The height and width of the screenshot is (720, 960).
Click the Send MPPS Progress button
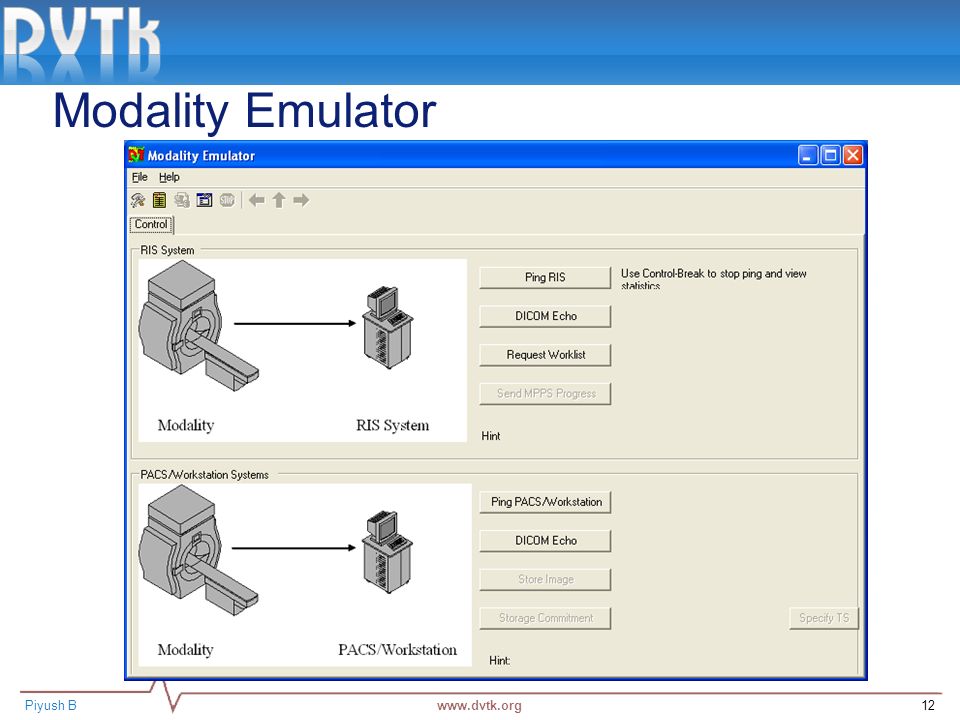(545, 394)
